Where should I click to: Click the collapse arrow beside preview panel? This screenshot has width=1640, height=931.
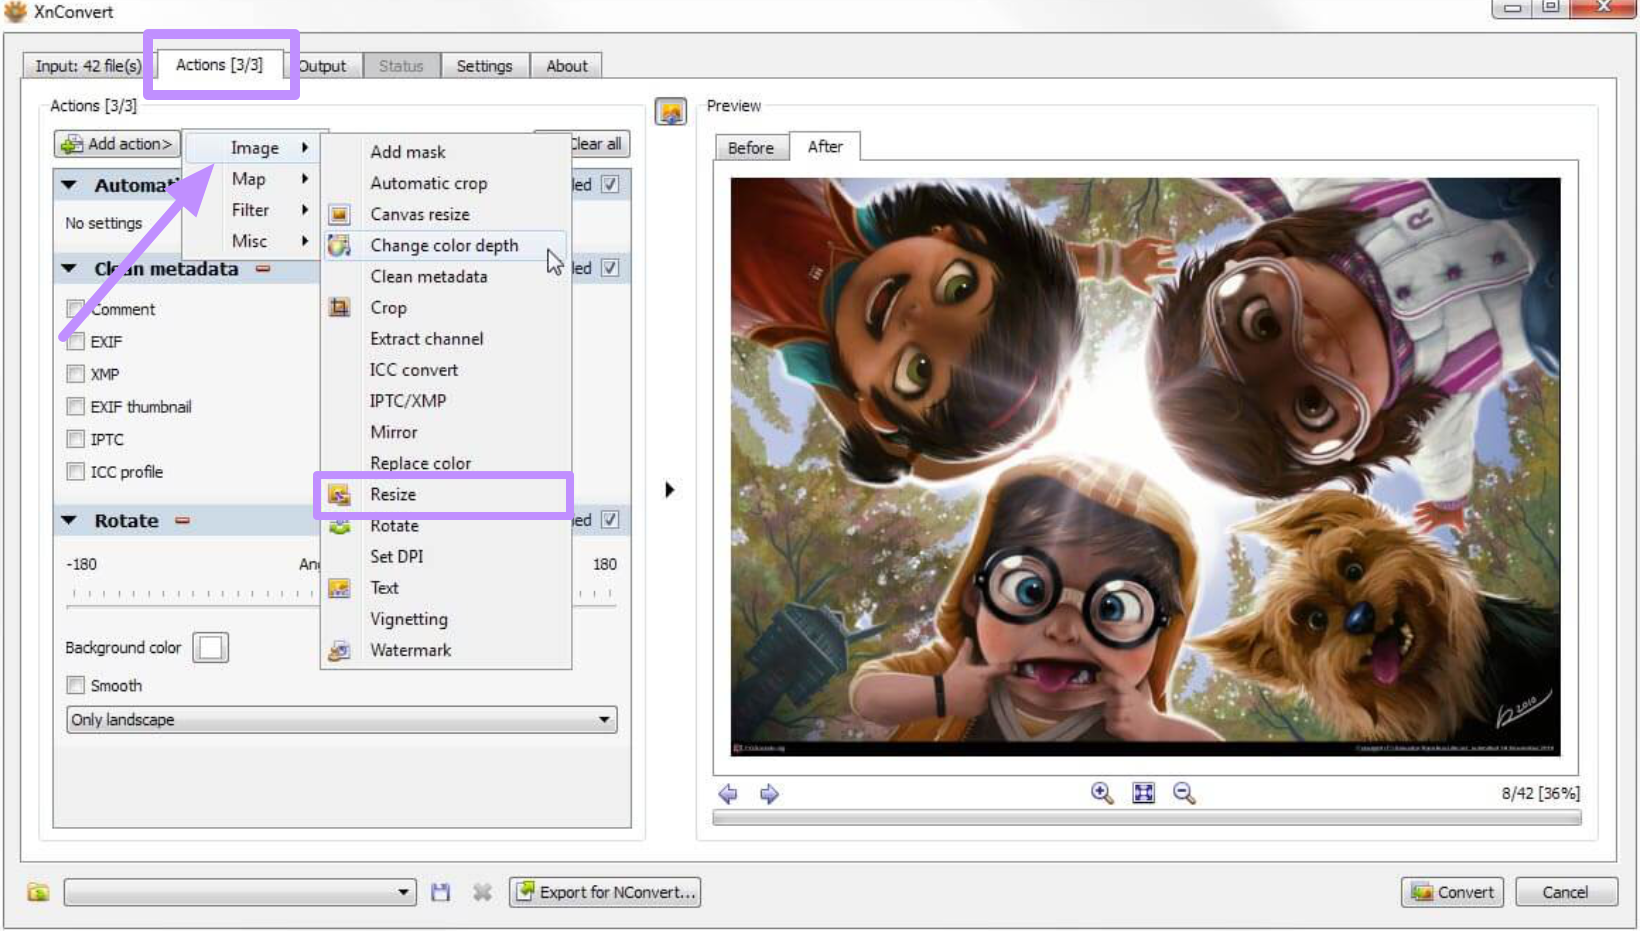pyautogui.click(x=670, y=489)
